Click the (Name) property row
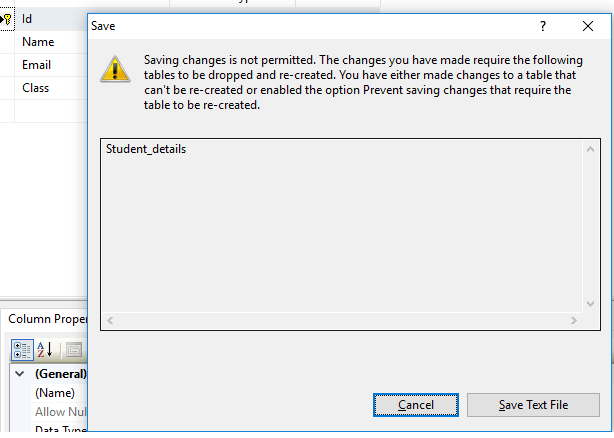Screen dimensions: 614x438 click(x=60, y=393)
